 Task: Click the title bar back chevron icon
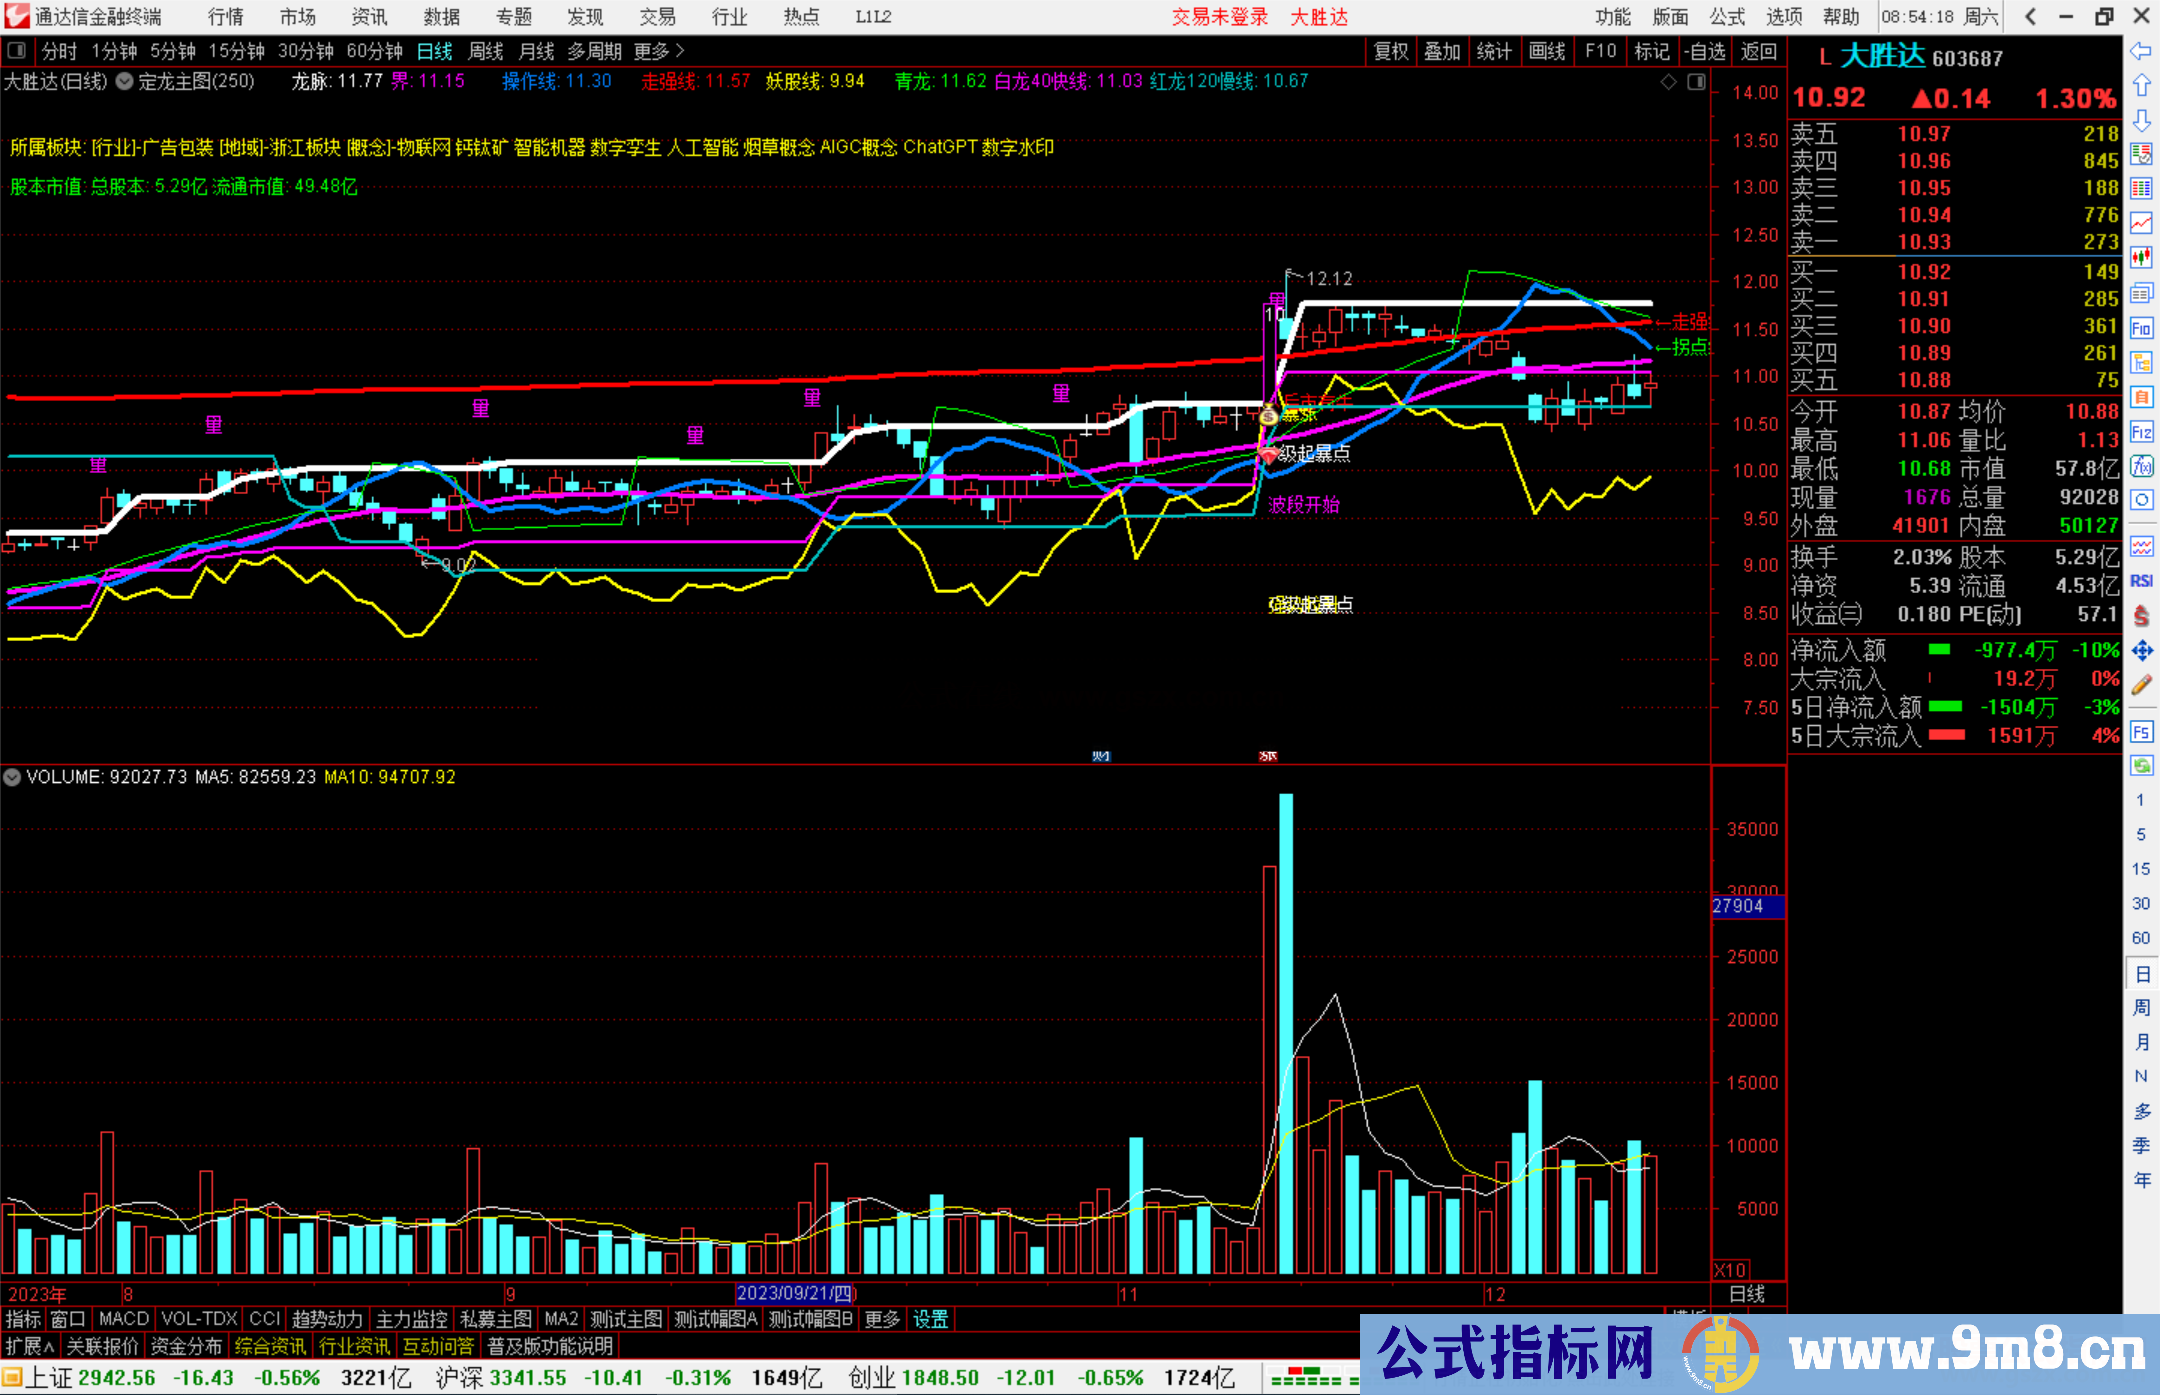pyautogui.click(x=2030, y=17)
